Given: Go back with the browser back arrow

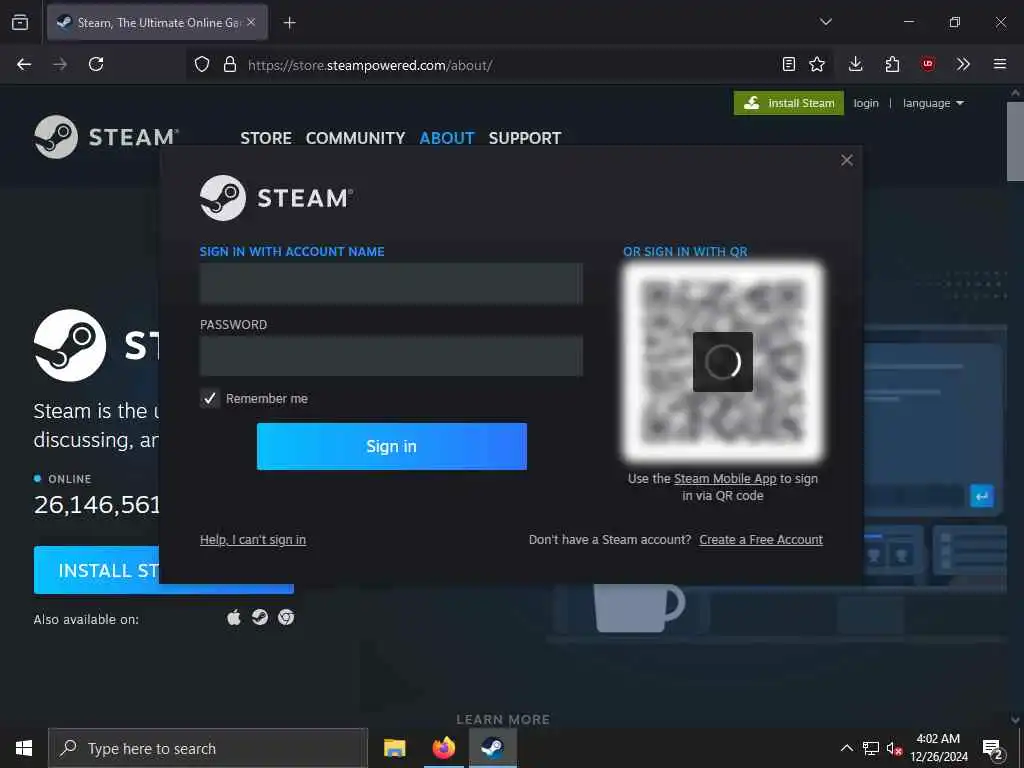Looking at the screenshot, I should [x=24, y=64].
